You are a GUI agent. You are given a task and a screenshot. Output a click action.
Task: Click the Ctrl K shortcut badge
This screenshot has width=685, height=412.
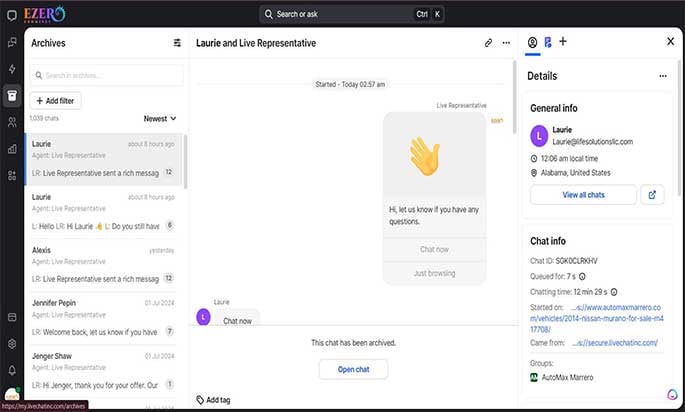[428, 14]
